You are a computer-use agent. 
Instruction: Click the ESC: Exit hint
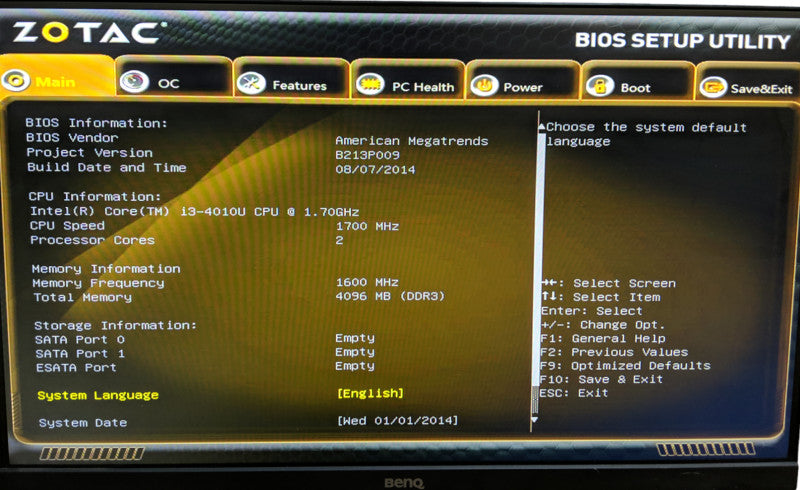click(x=574, y=393)
